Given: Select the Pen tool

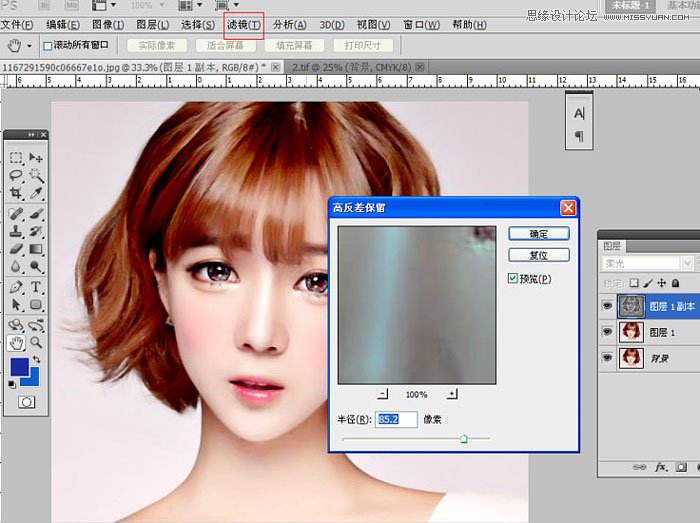Looking at the screenshot, I should click(x=17, y=287).
